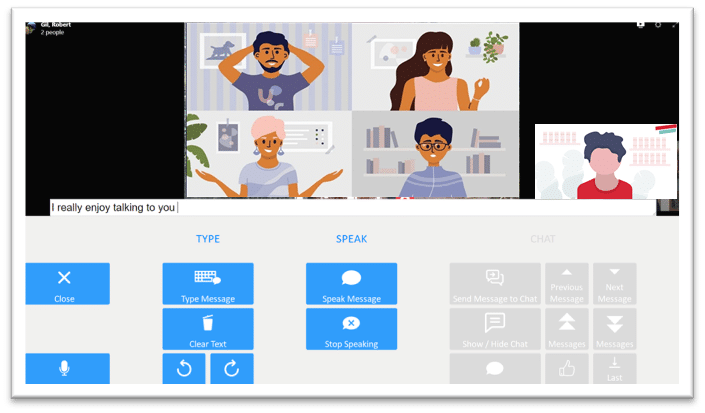
Task: Select the bottom-right participant wearing glasses
Action: coord(435,154)
